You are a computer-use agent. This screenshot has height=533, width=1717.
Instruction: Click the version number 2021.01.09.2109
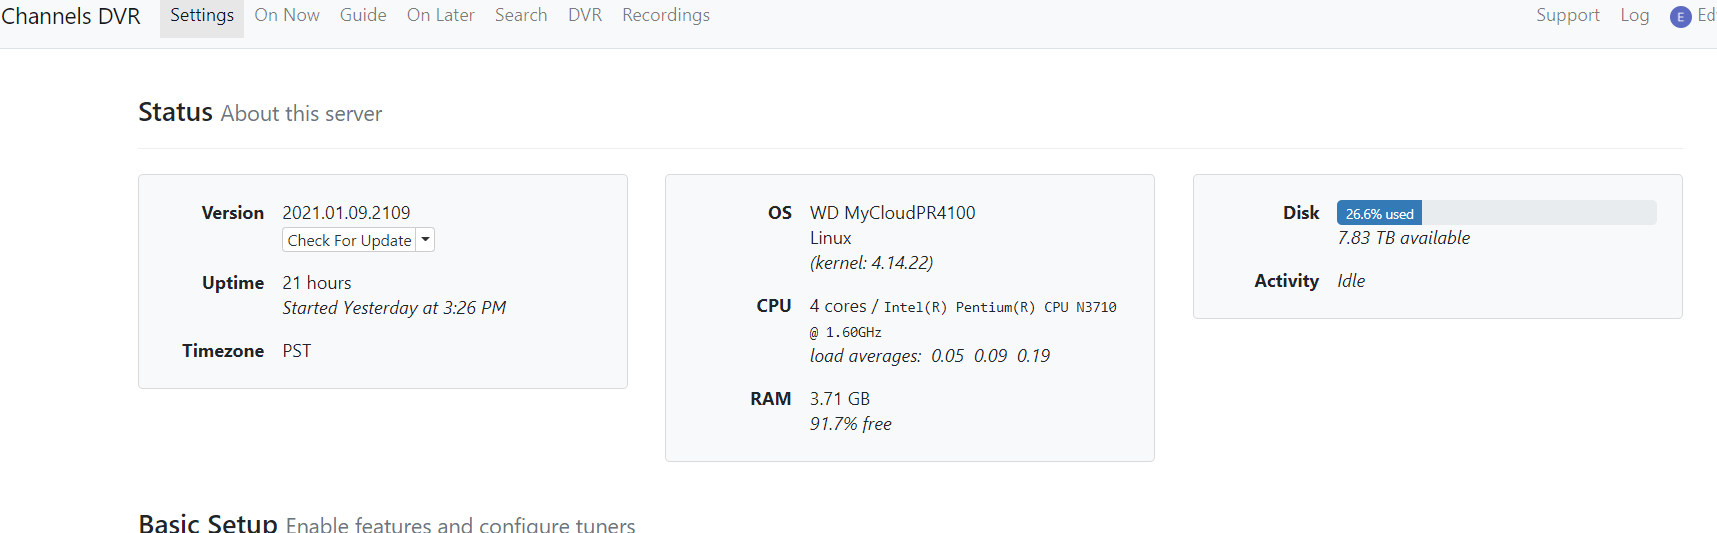point(346,213)
